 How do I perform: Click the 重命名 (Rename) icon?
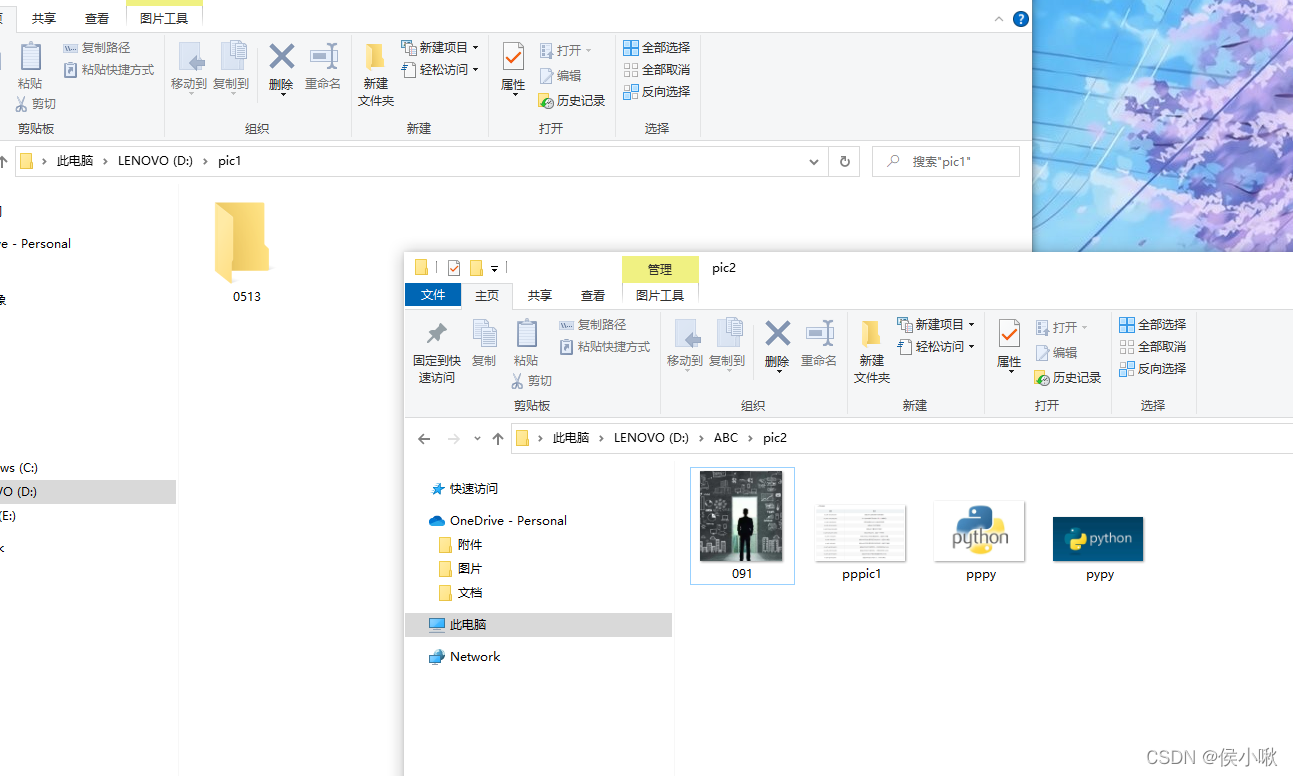(x=819, y=345)
